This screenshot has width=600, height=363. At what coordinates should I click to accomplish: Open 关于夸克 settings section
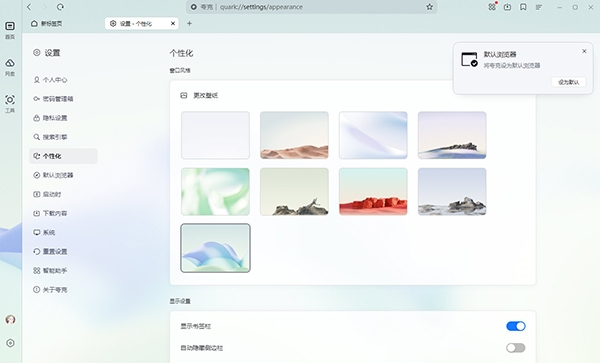pyautogui.click(x=63, y=290)
